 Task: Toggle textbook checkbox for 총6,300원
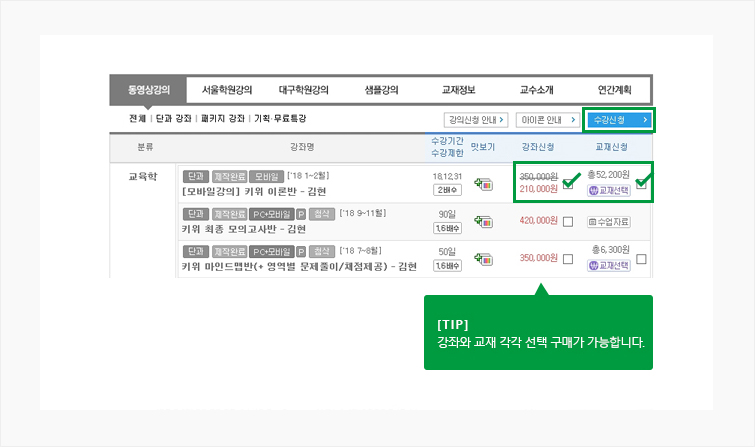(x=641, y=259)
